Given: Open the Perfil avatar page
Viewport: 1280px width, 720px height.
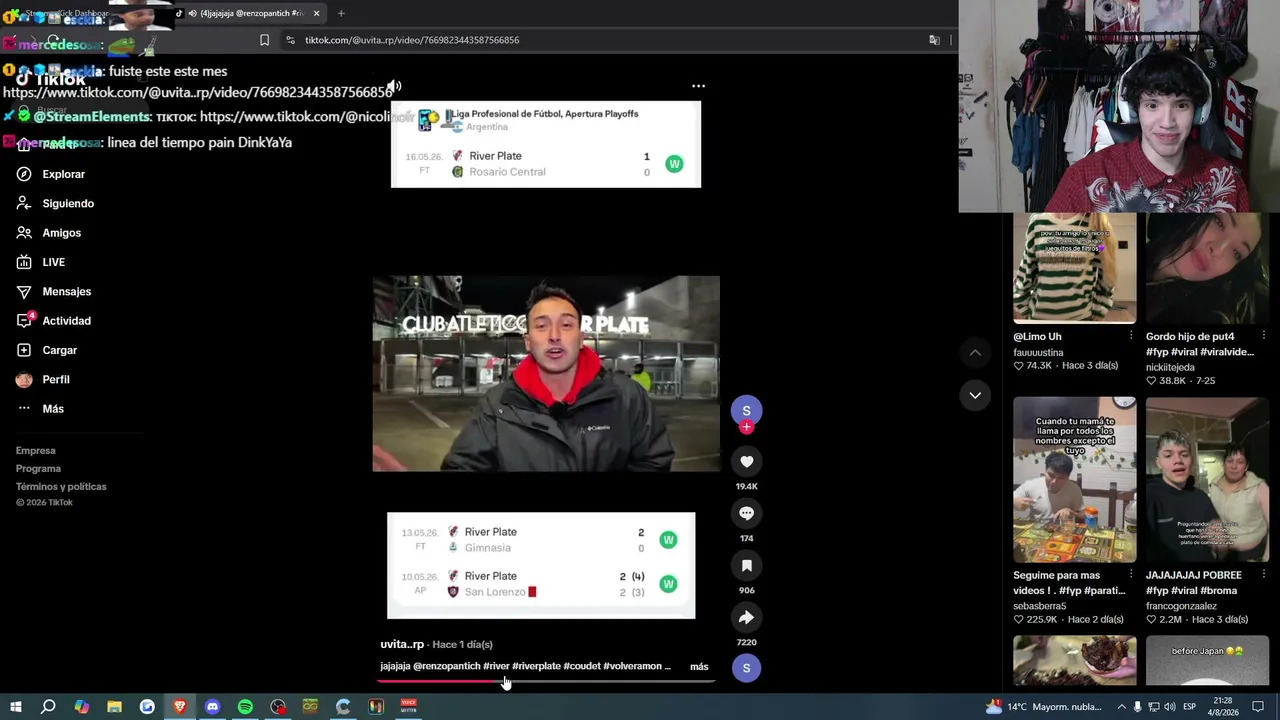Looking at the screenshot, I should pyautogui.click(x=43, y=380).
